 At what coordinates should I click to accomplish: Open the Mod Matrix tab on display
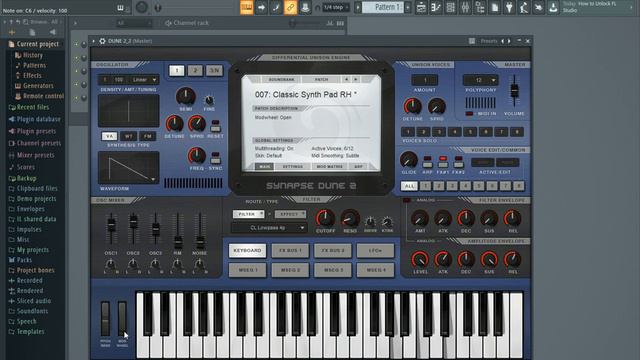point(329,167)
